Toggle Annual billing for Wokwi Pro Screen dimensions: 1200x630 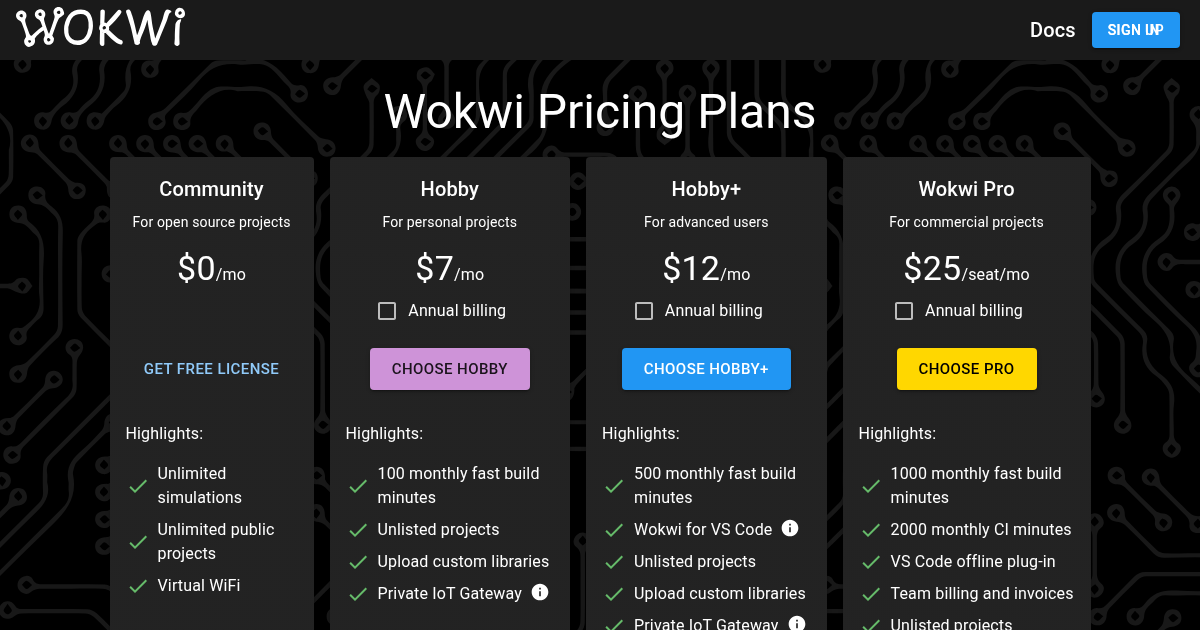[x=904, y=311]
